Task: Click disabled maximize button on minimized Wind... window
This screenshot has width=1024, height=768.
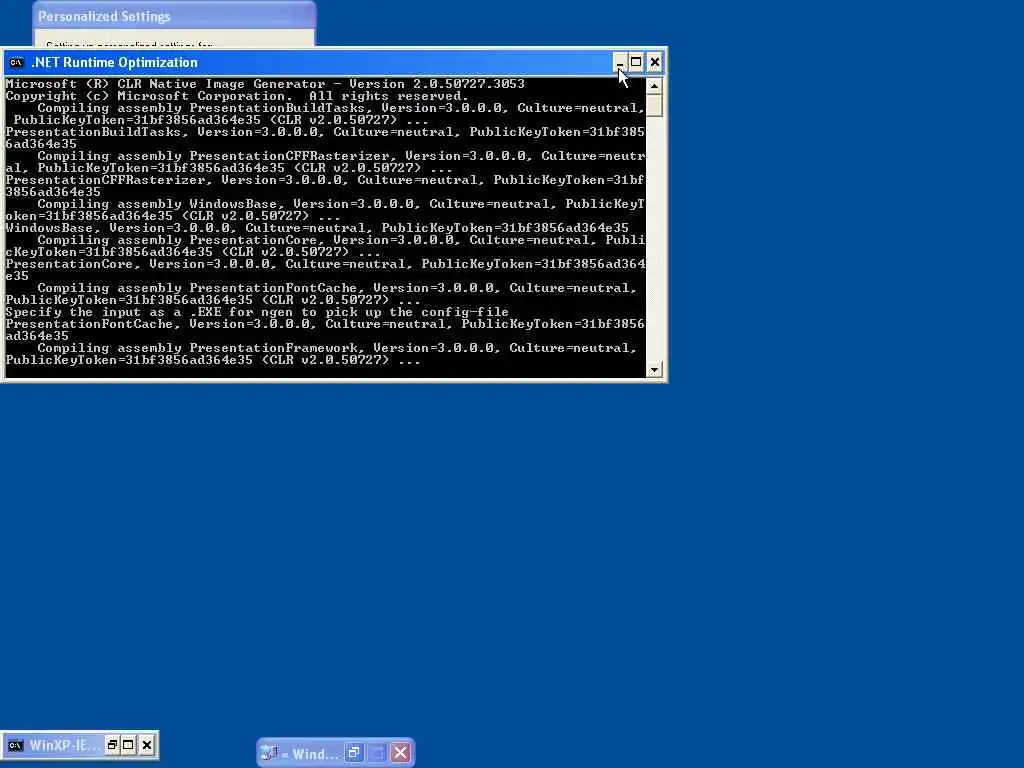Action: coord(377,753)
